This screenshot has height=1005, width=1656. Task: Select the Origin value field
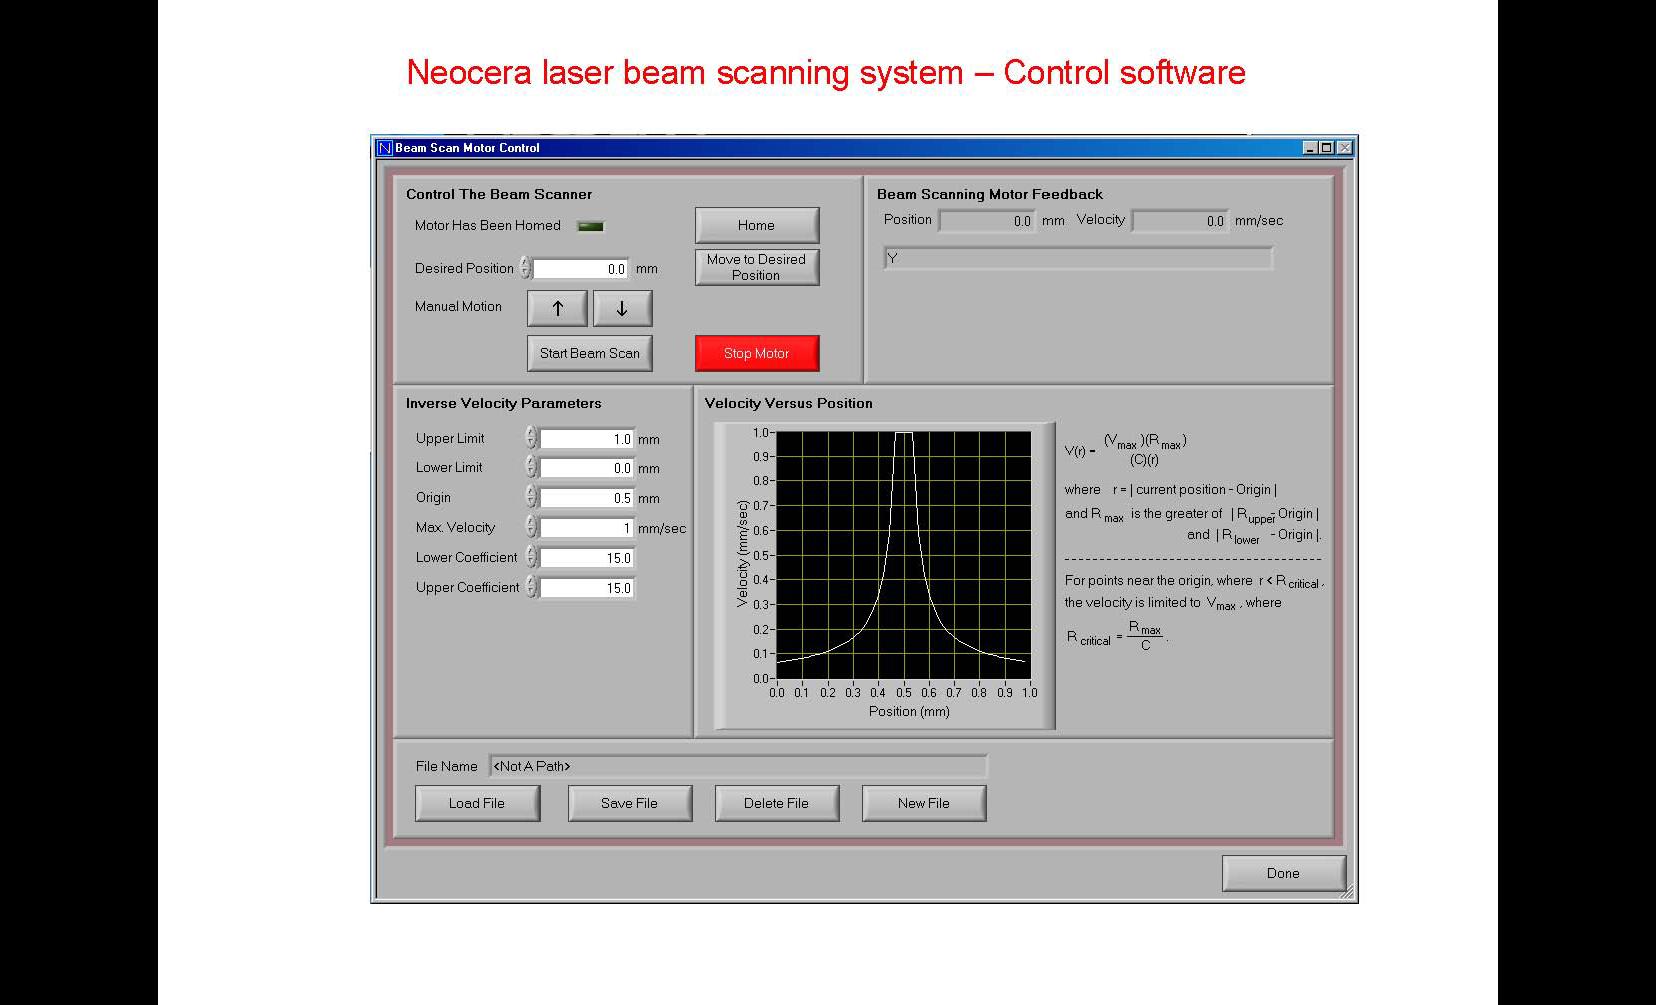[x=587, y=498]
